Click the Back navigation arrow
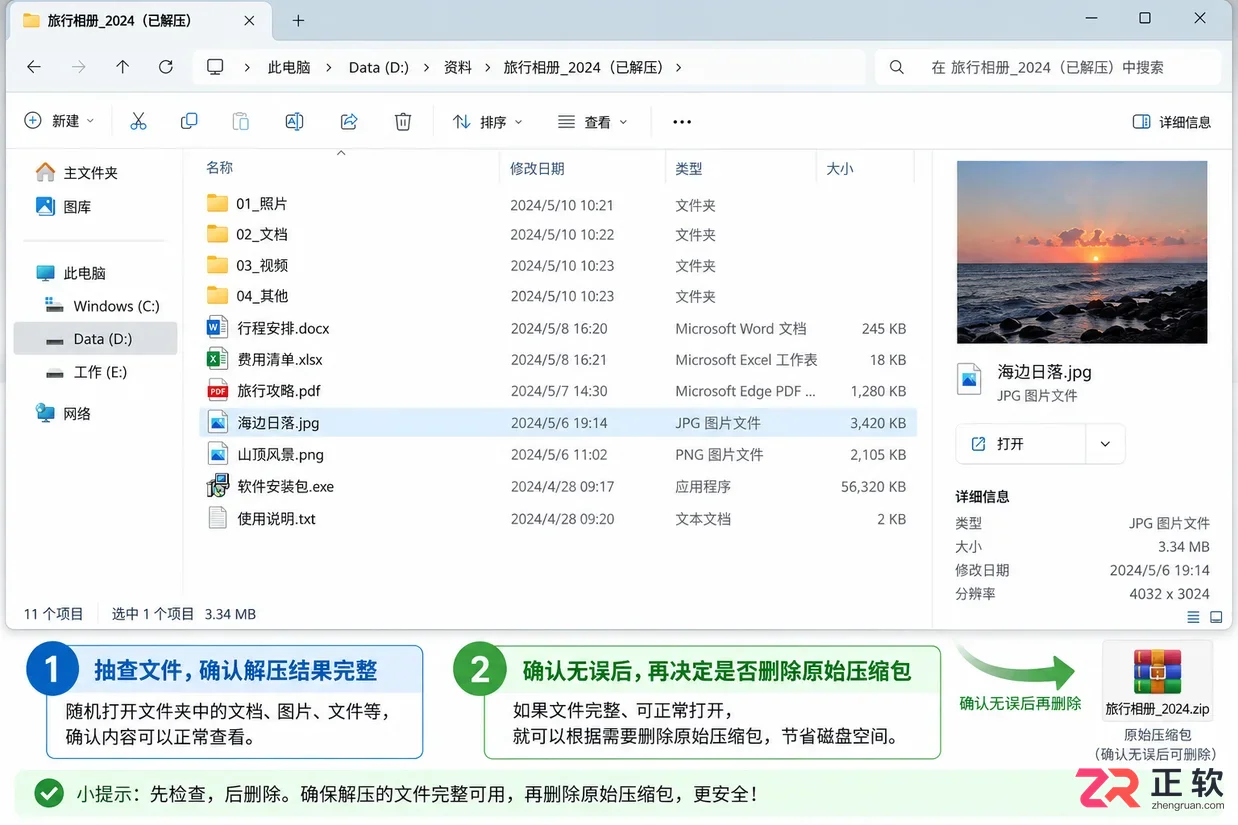The image size is (1238, 825). pos(34,67)
